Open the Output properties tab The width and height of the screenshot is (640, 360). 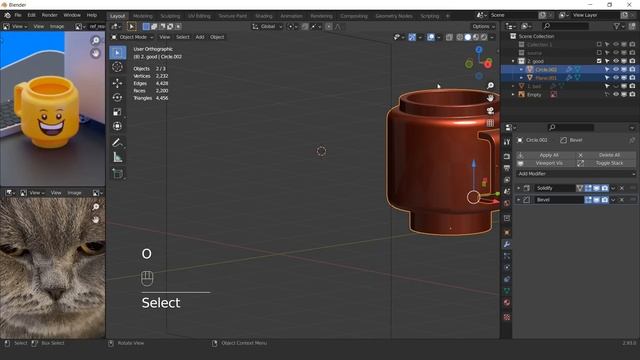coord(507,168)
